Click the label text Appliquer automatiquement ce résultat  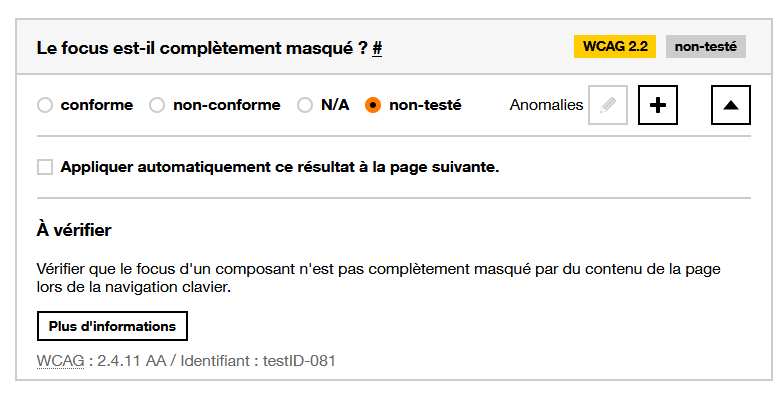[x=279, y=167]
